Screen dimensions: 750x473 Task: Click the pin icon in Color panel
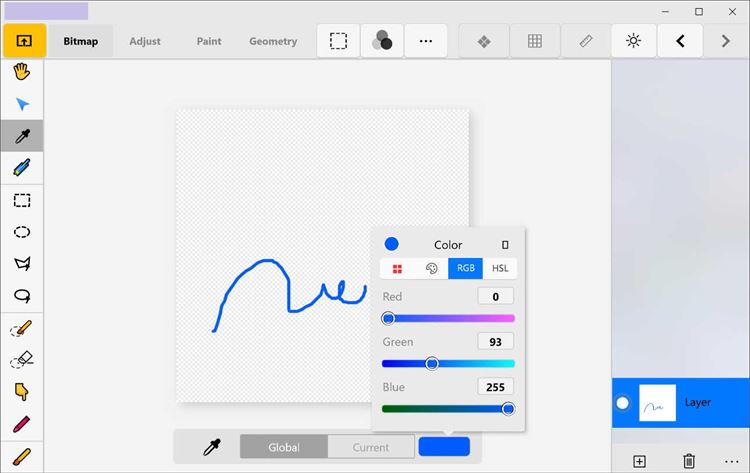tap(505, 245)
